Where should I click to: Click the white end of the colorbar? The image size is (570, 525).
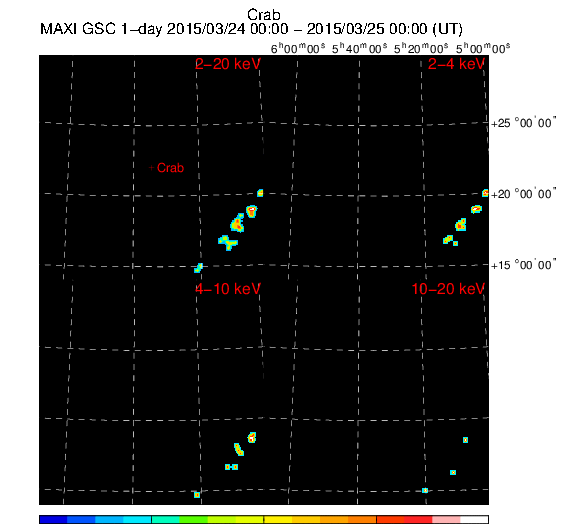click(x=474, y=519)
